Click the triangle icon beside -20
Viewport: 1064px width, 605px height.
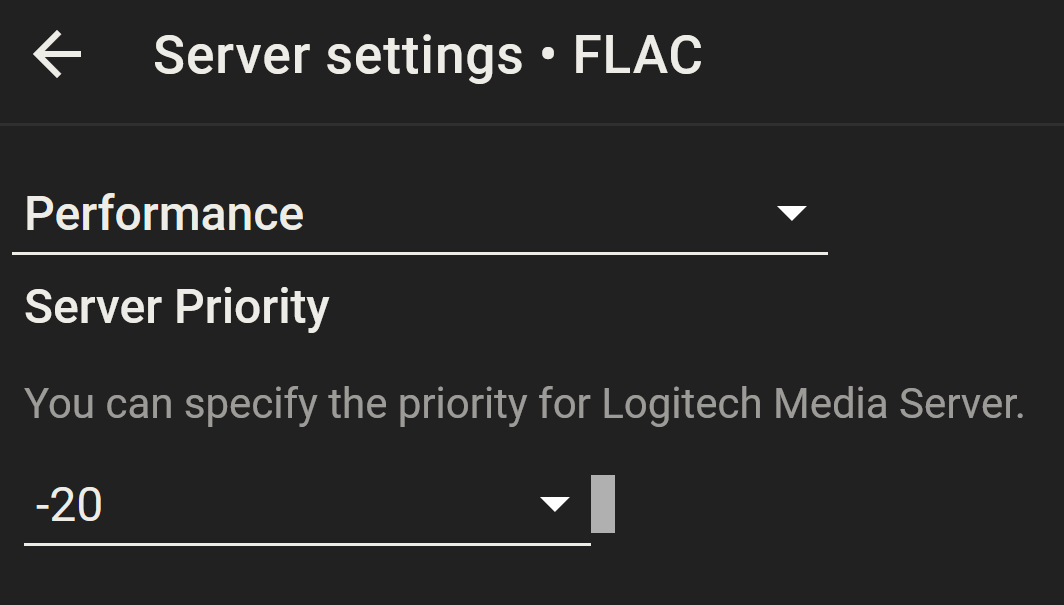tap(555, 504)
